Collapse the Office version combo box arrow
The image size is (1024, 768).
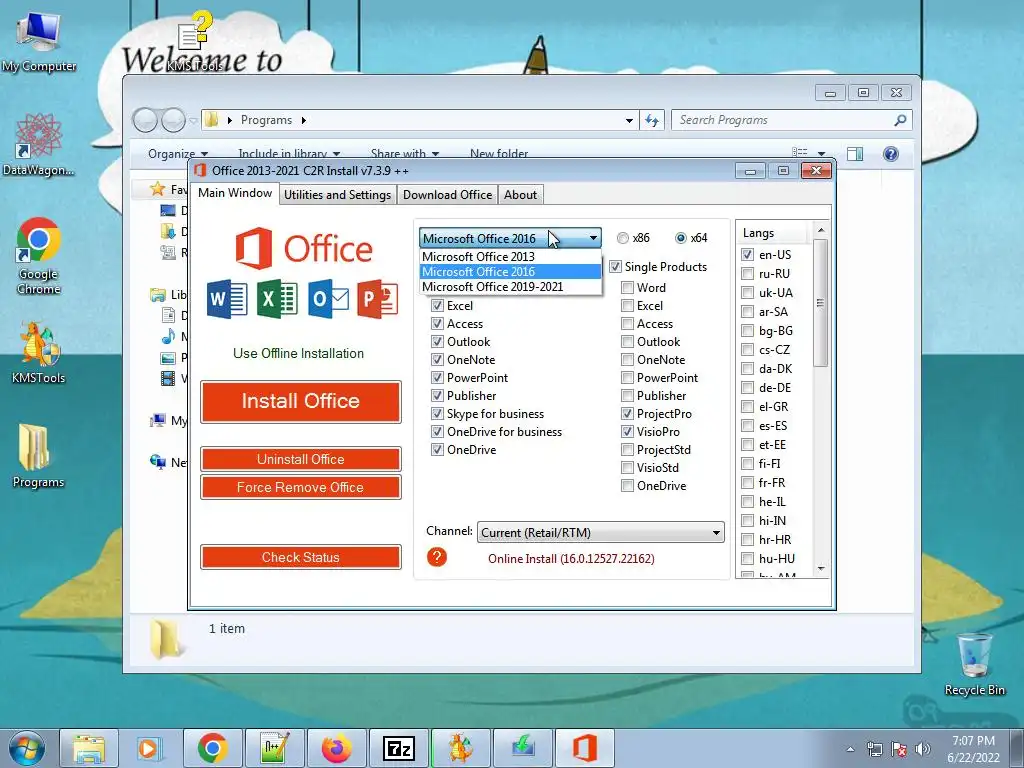click(593, 238)
